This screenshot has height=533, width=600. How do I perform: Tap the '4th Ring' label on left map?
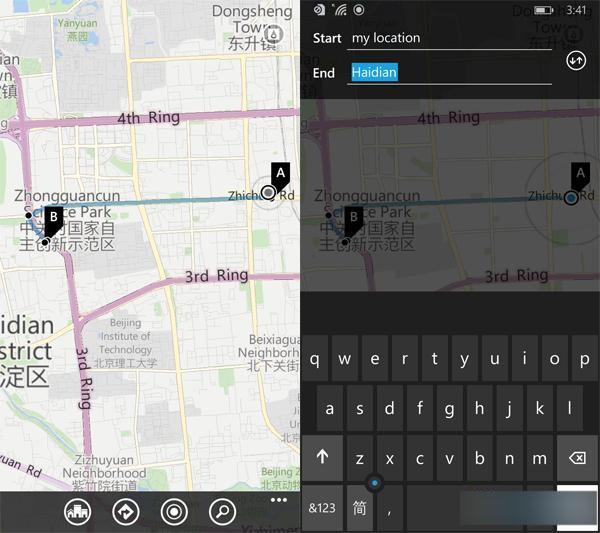click(148, 117)
